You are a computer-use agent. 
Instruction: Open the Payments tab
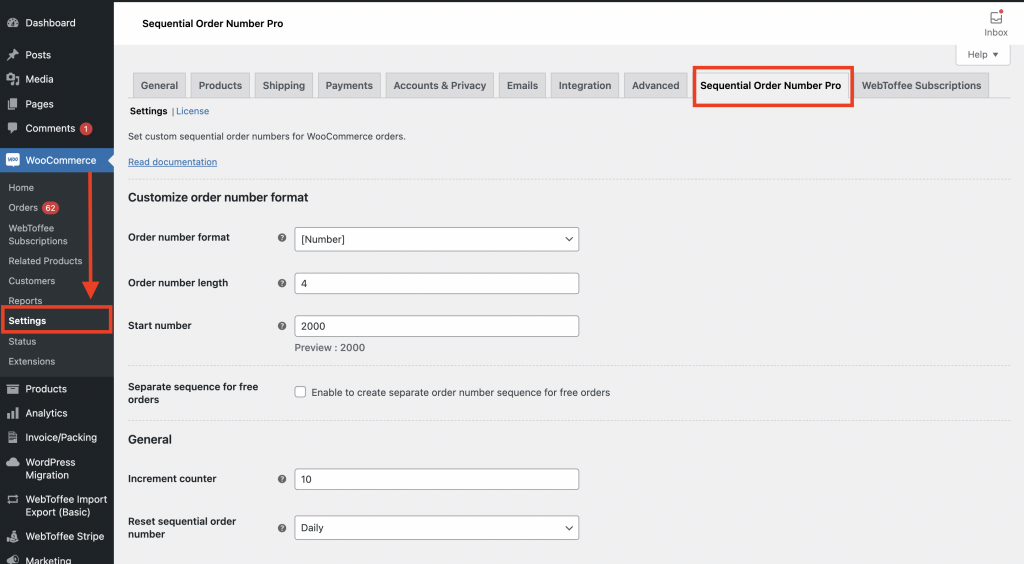349,86
